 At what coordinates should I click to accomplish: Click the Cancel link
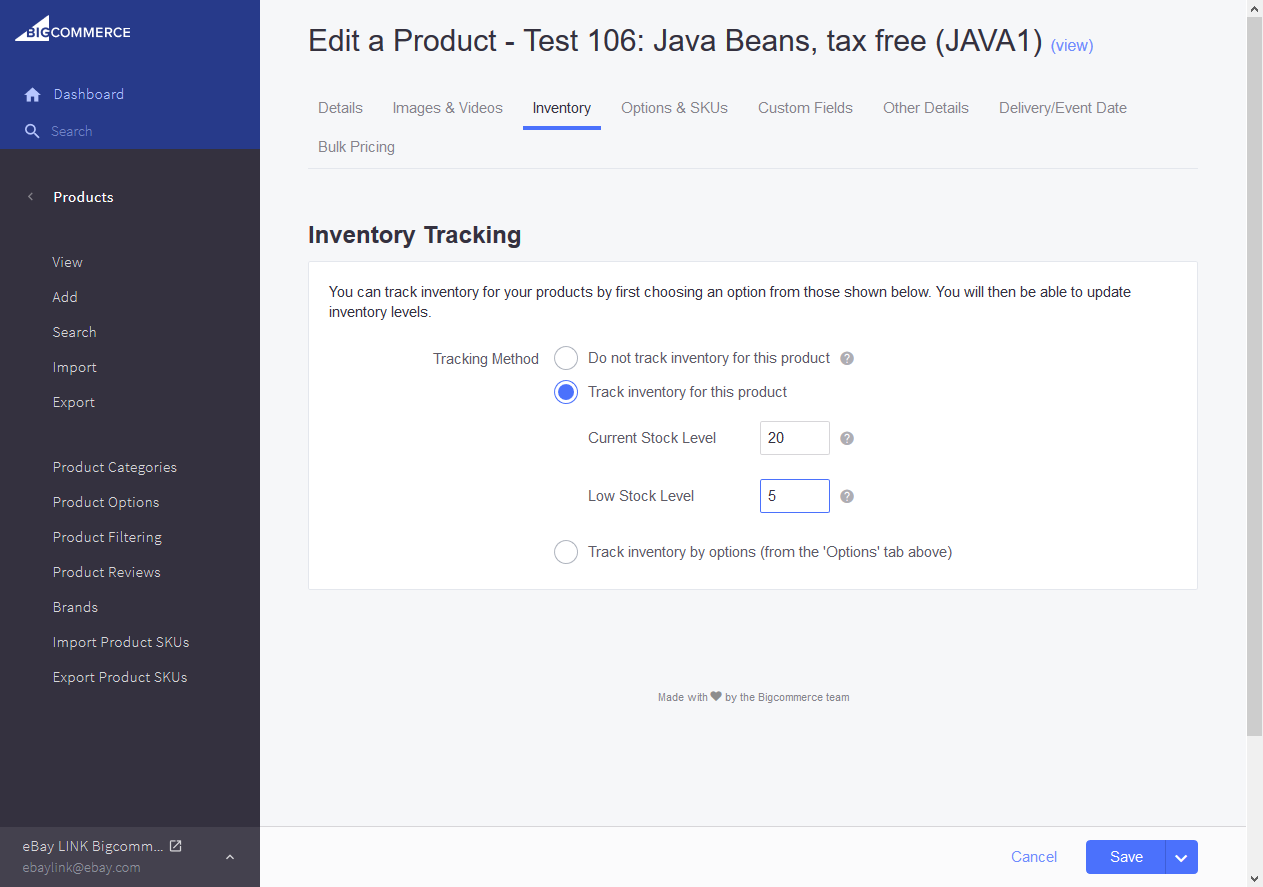tap(1034, 857)
